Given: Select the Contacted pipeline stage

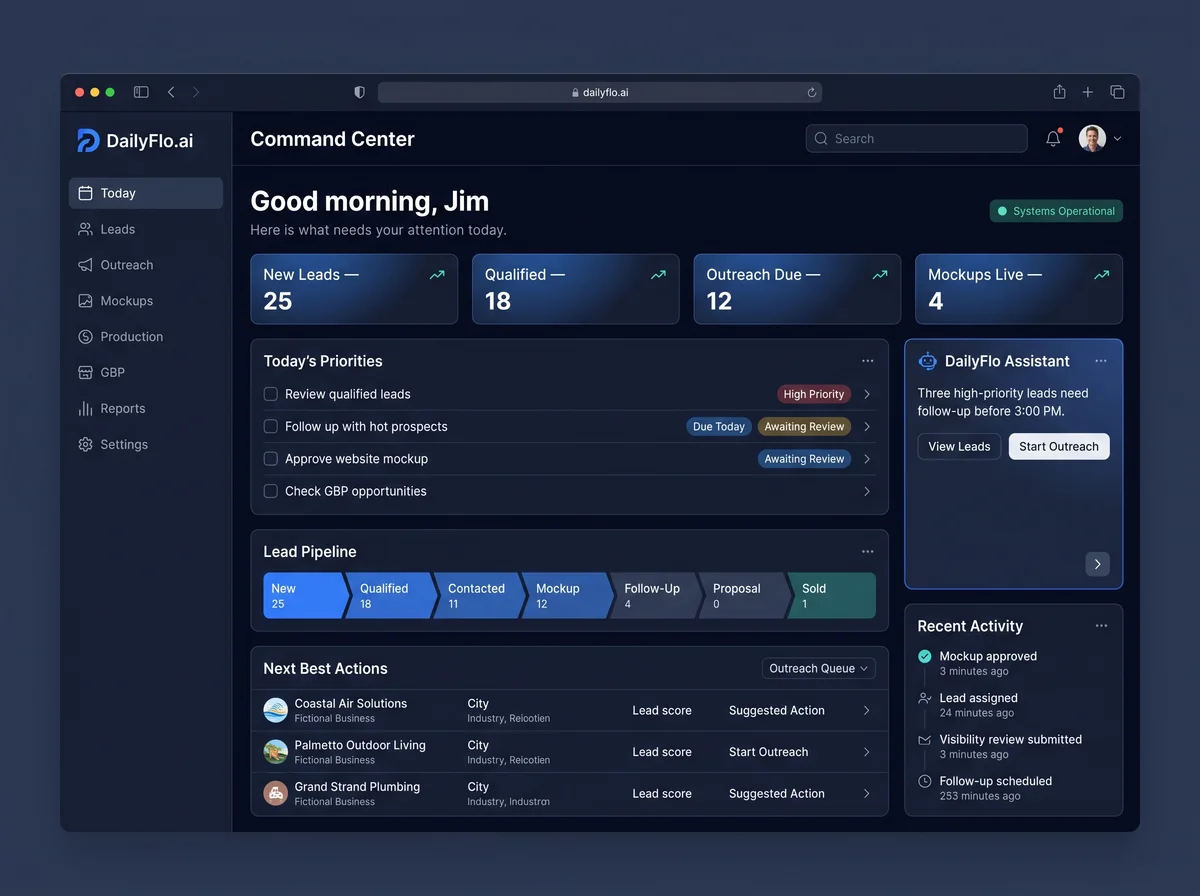Looking at the screenshot, I should pos(479,595).
